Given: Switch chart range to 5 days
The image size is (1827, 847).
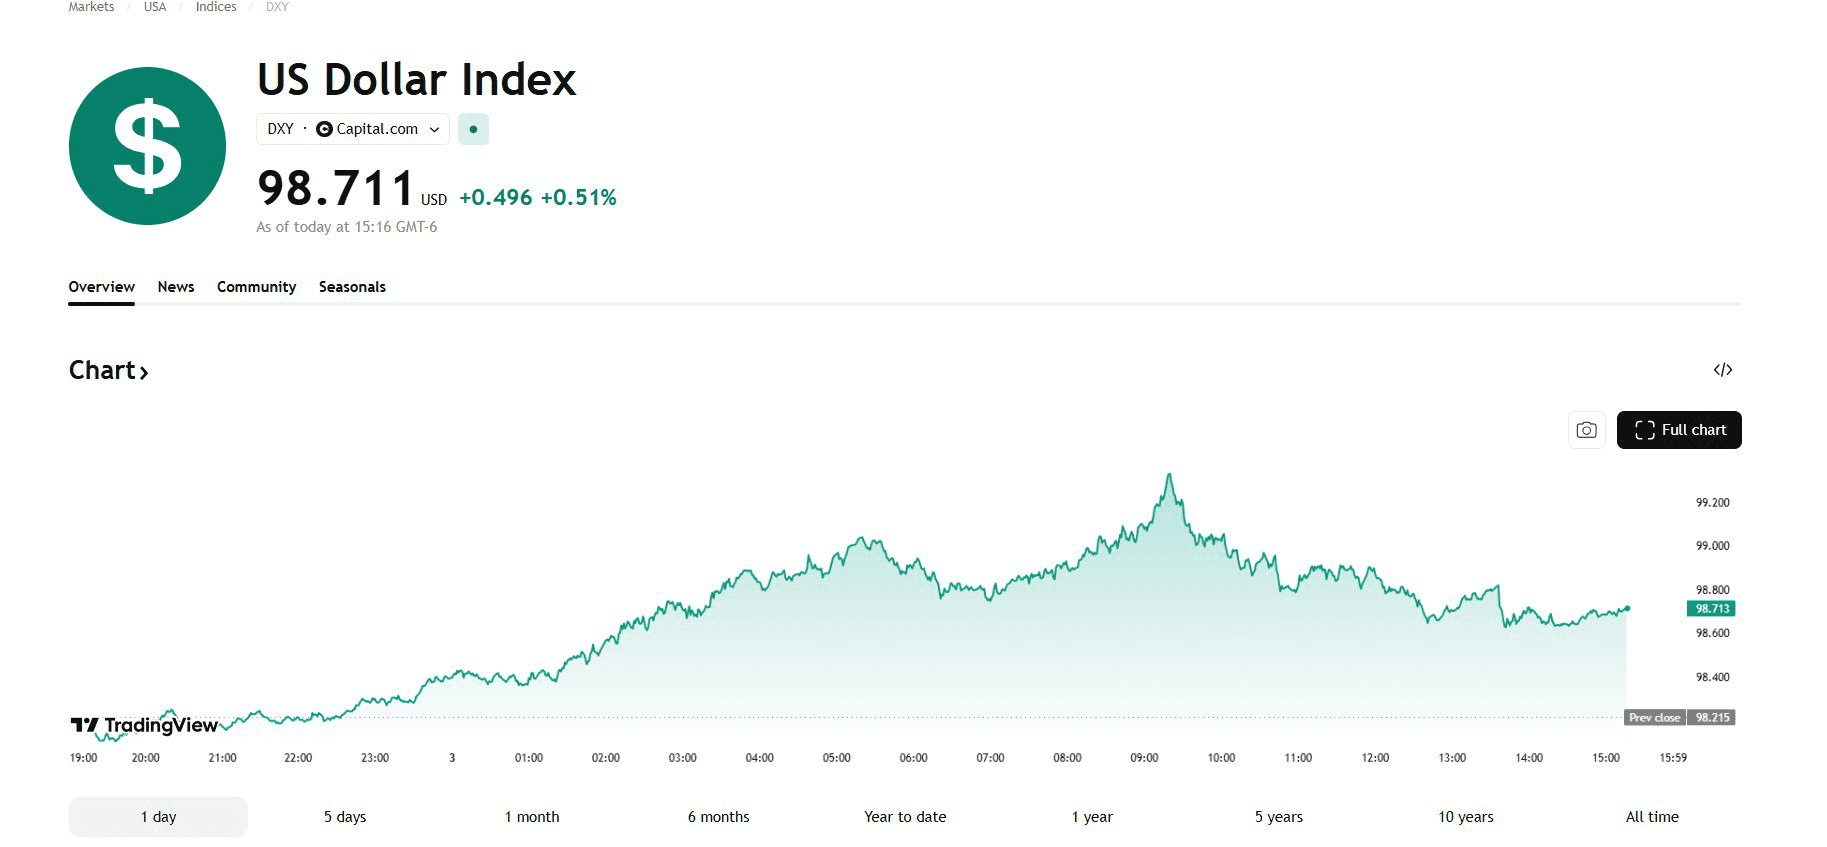Looking at the screenshot, I should [x=345, y=817].
